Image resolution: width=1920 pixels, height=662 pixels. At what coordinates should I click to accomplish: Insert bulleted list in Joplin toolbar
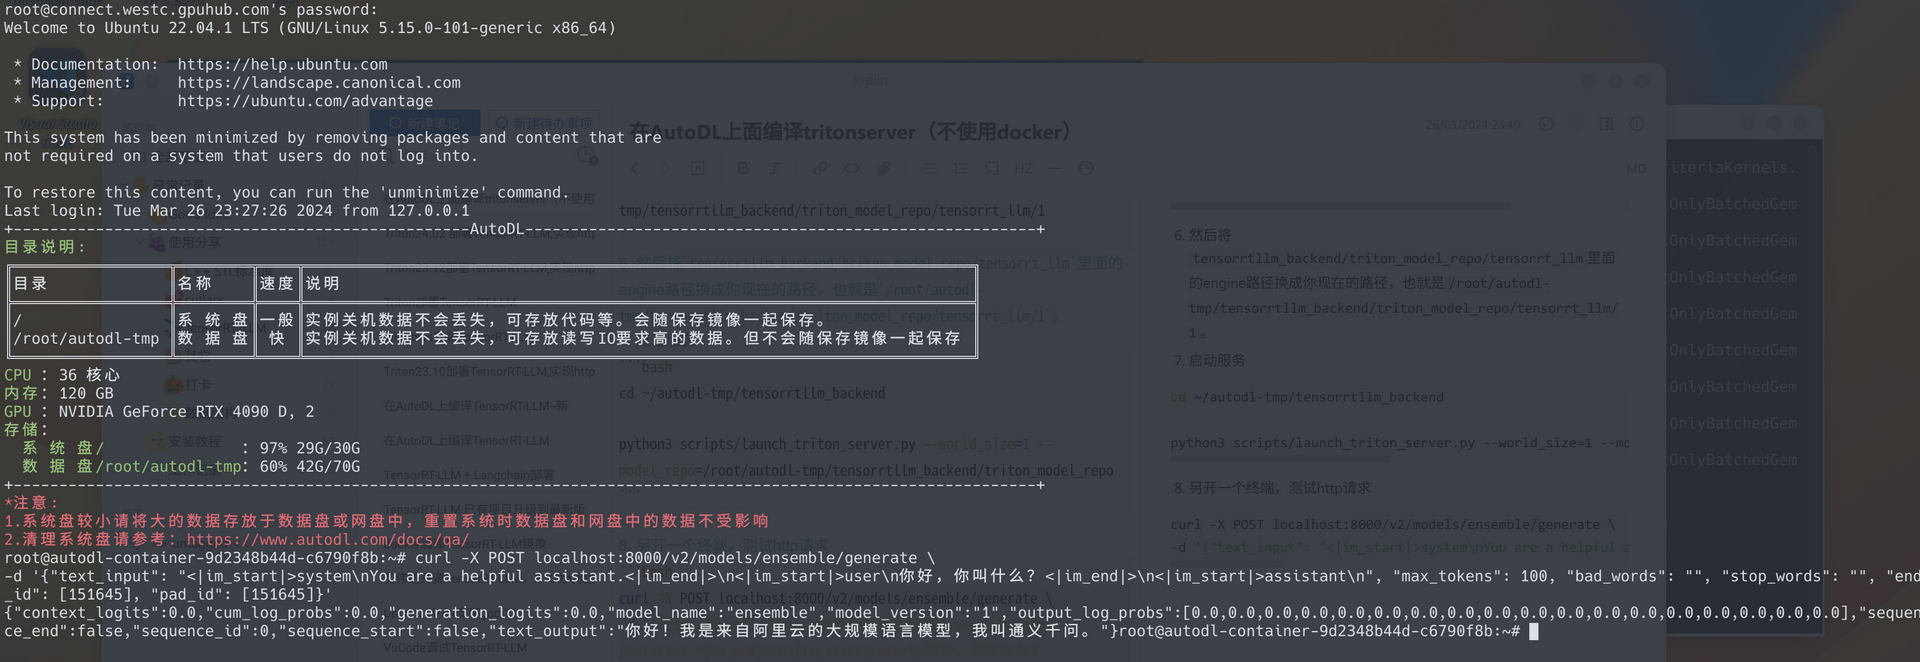pyautogui.click(x=928, y=168)
